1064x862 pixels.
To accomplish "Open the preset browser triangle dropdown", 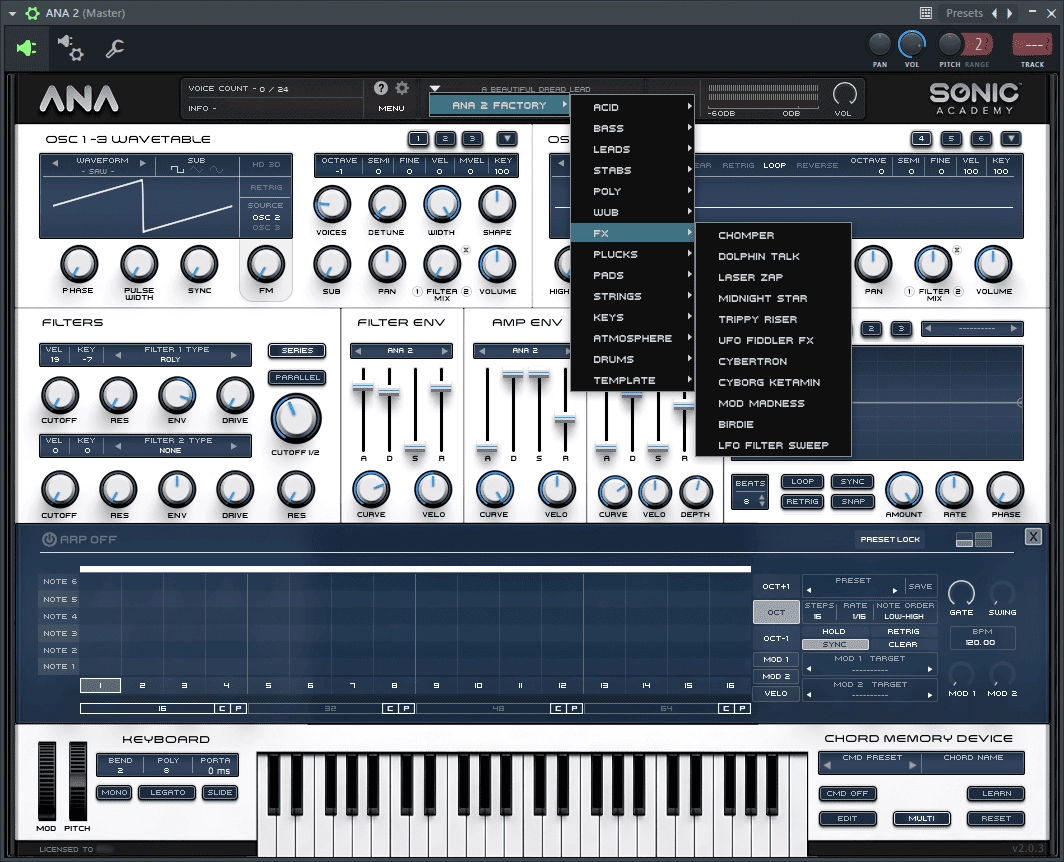I will point(435,89).
